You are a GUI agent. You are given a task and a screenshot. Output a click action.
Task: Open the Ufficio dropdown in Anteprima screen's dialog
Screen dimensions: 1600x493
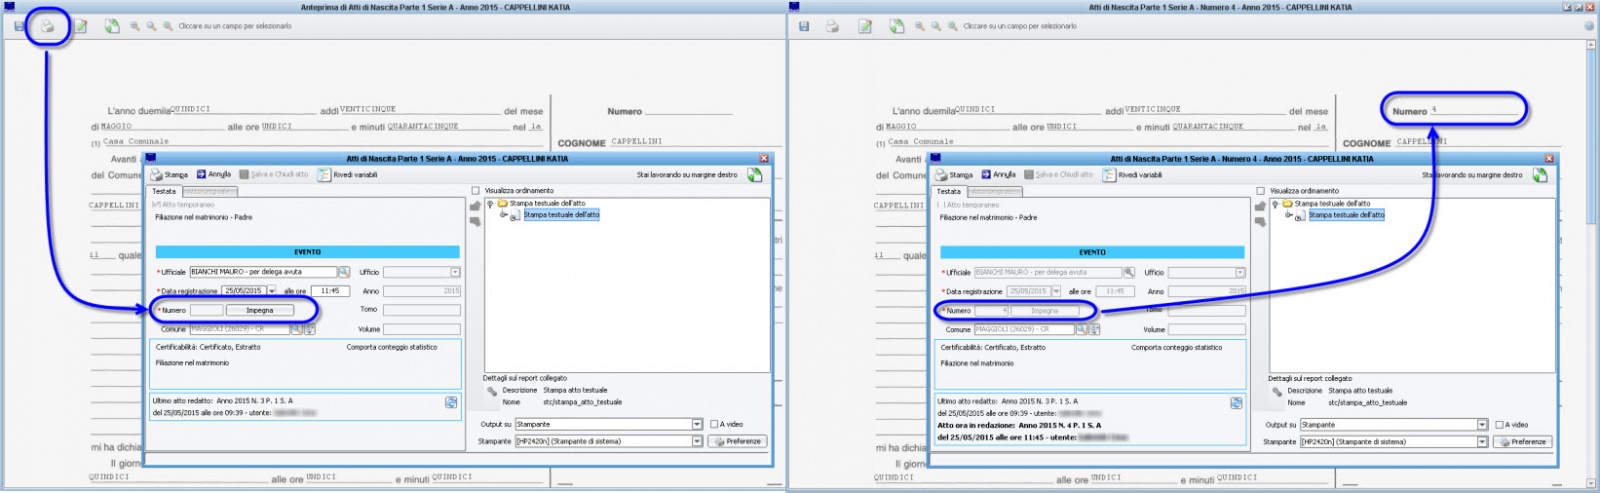455,272
